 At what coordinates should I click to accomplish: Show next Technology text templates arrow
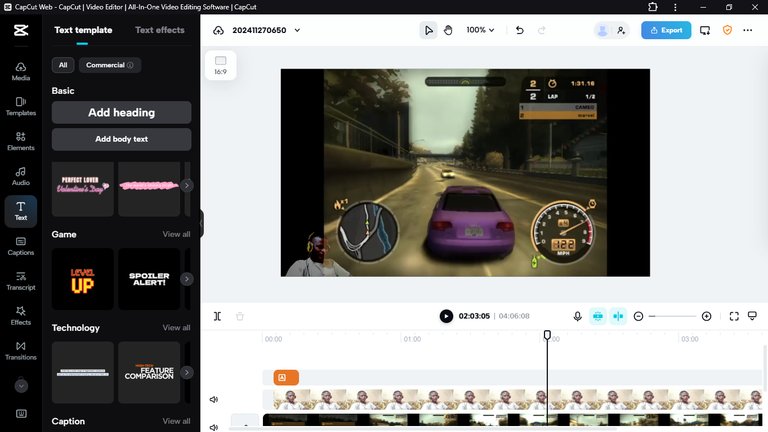pyautogui.click(x=187, y=373)
